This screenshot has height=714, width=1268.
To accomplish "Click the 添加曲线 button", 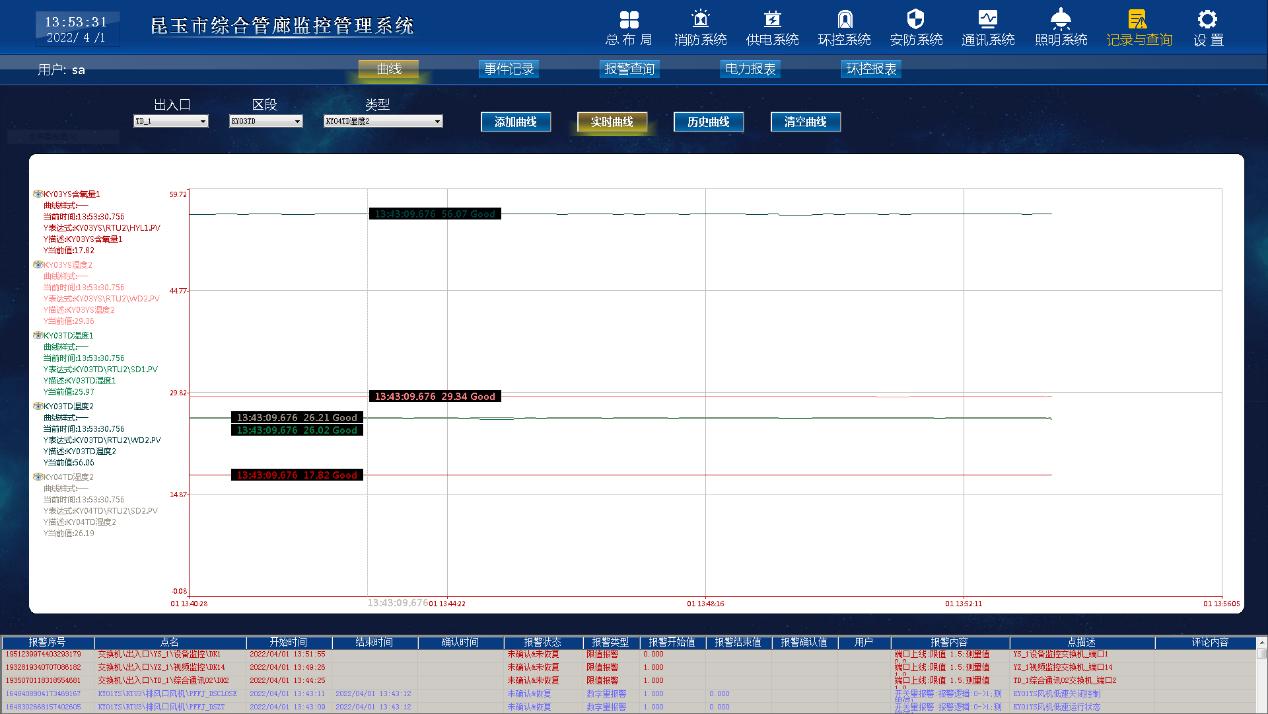I will point(515,122).
